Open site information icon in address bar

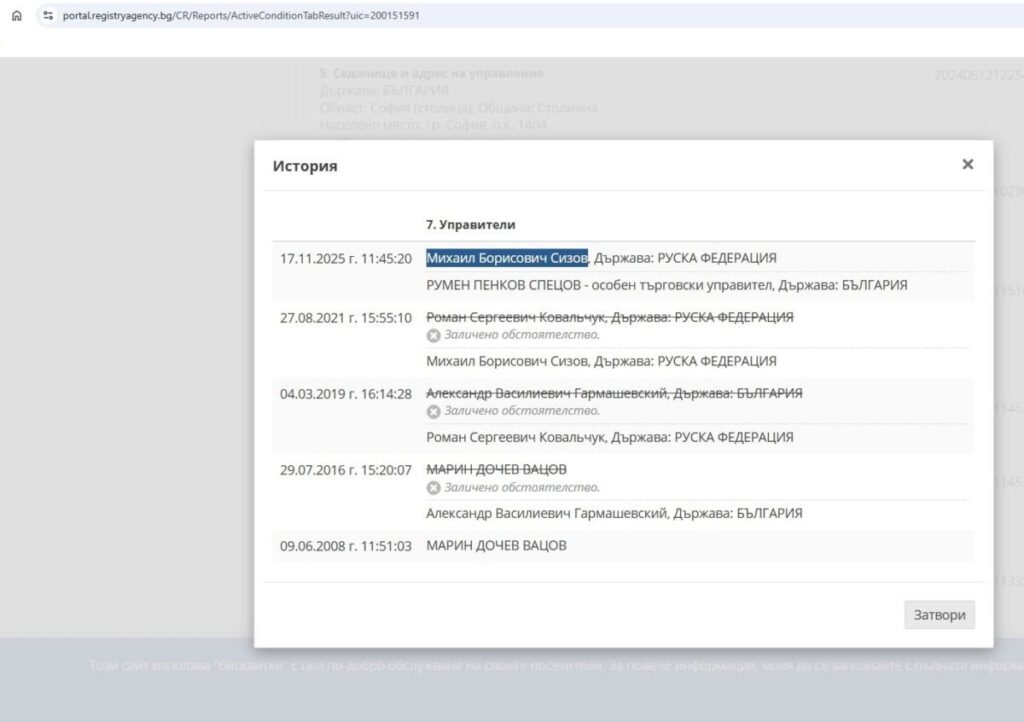coord(47,16)
